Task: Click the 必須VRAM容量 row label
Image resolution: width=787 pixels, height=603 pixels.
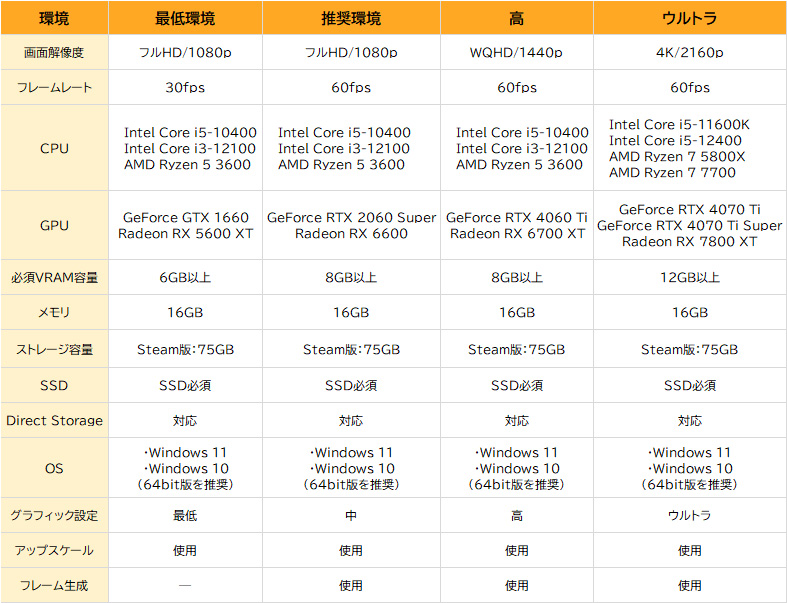Action: pos(54,277)
